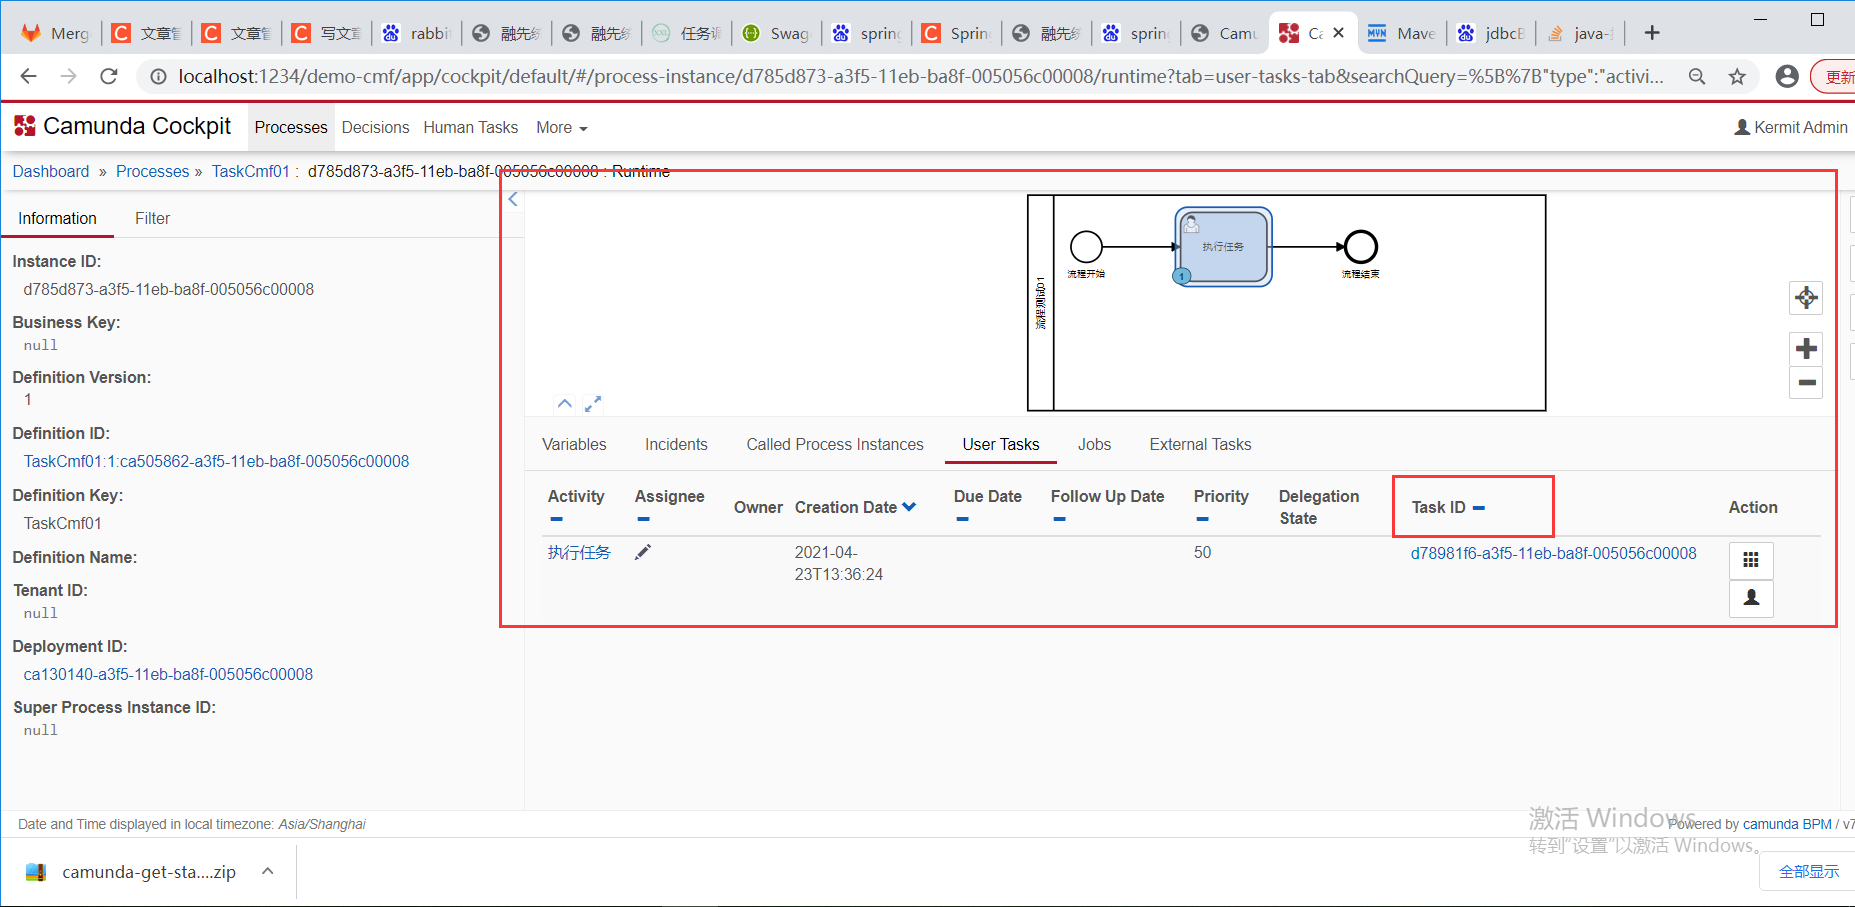Zoom out of the process diagram
Image resolution: width=1855 pixels, height=907 pixels.
(x=1806, y=383)
